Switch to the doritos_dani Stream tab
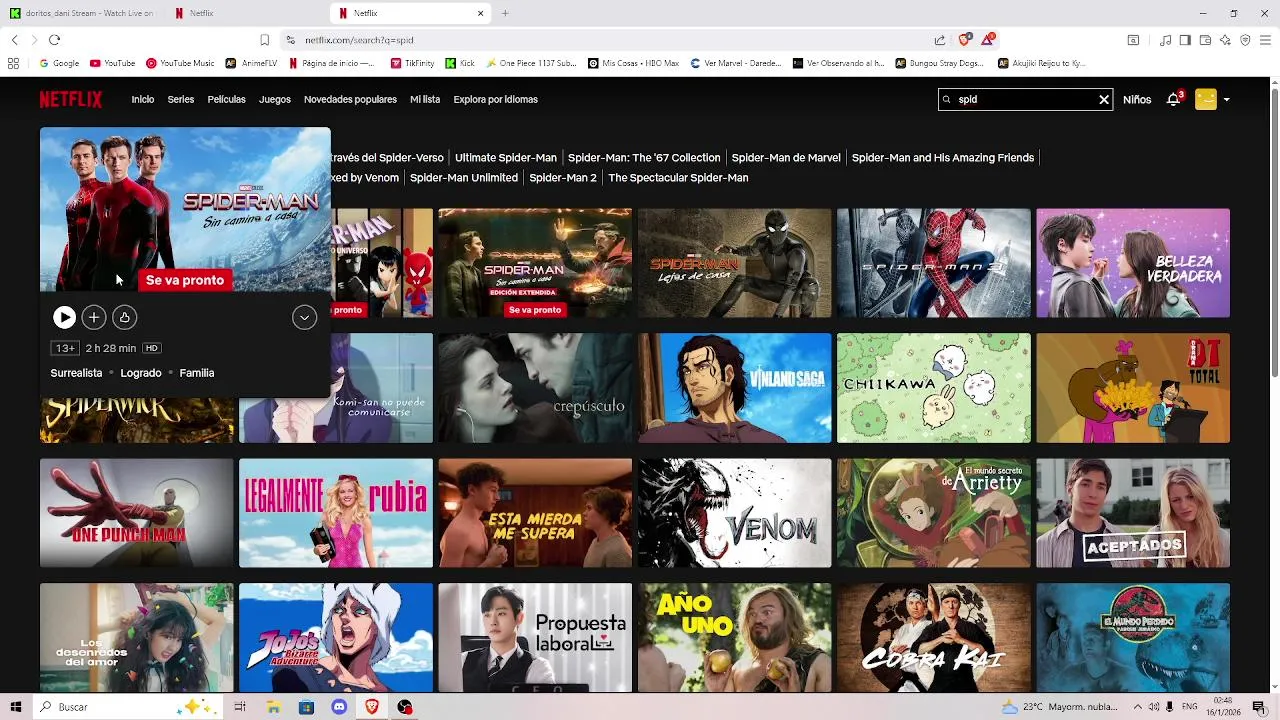This screenshot has width=1280, height=720. point(82,13)
